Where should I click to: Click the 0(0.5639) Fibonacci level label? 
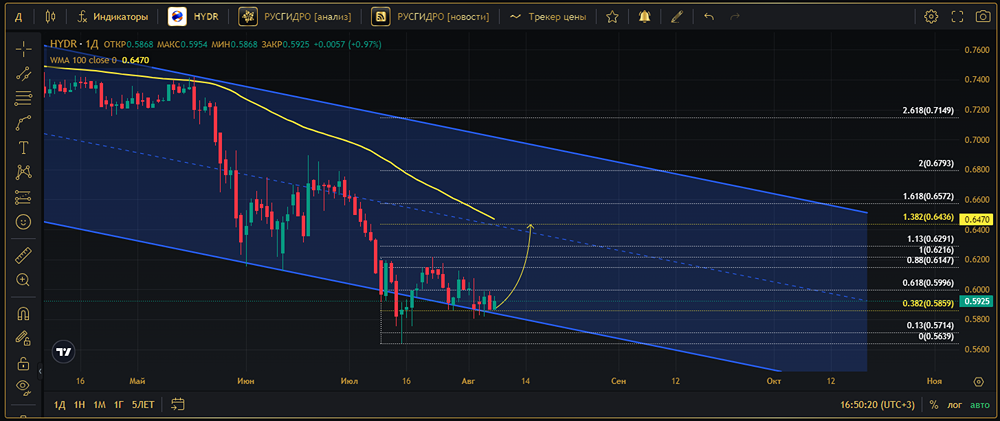(x=936, y=337)
